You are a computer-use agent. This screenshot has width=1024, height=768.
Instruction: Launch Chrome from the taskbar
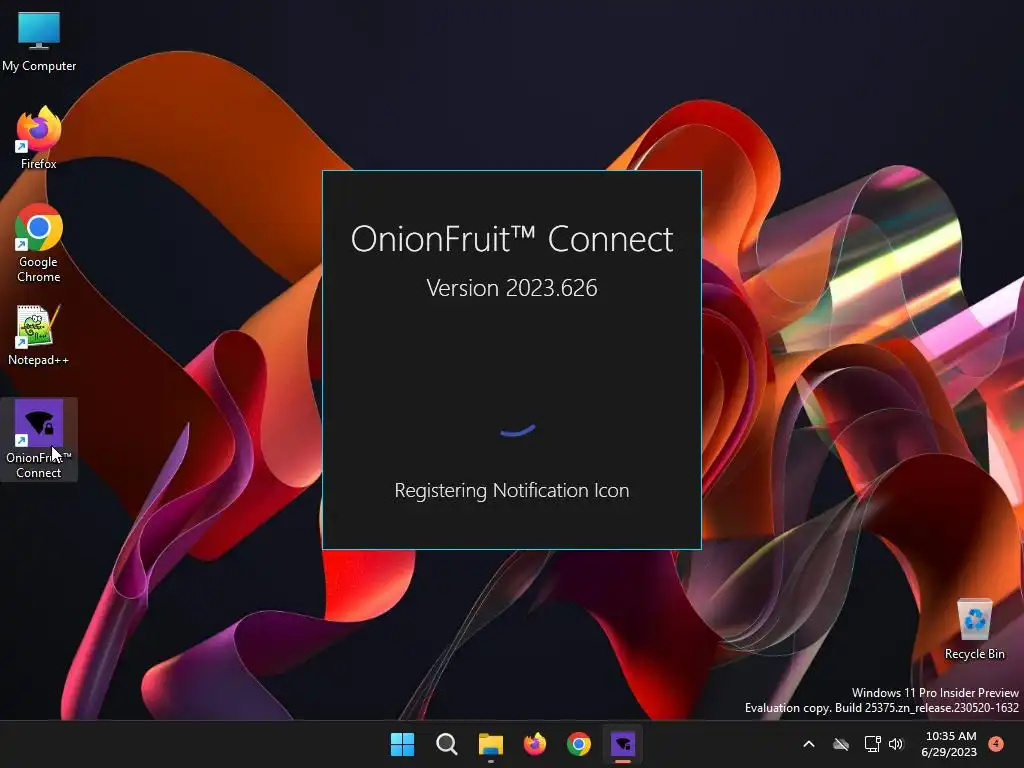click(579, 744)
